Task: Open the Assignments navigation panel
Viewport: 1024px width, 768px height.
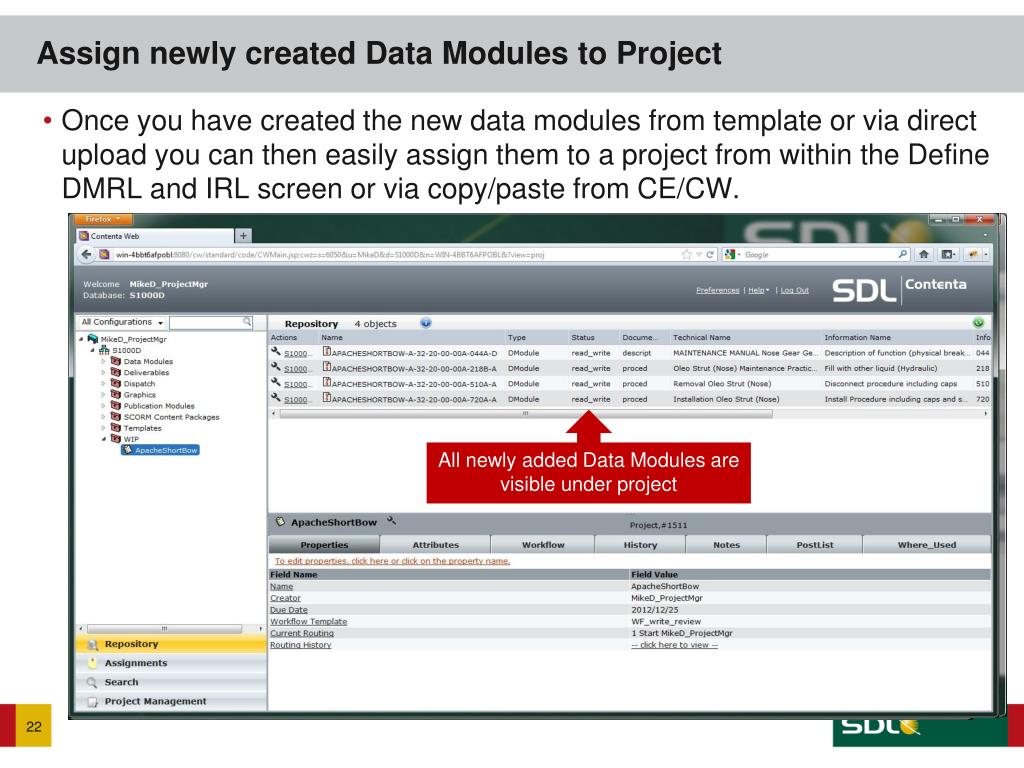Action: click(171, 663)
